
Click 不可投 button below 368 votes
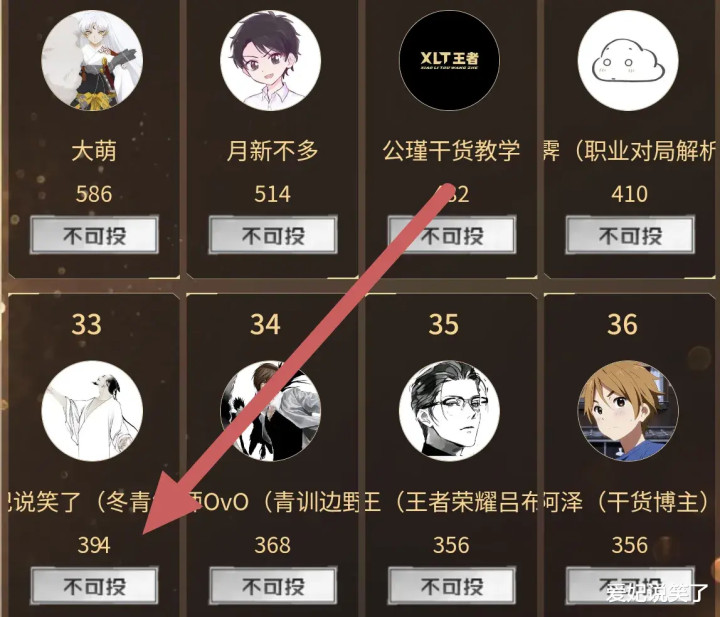273,586
